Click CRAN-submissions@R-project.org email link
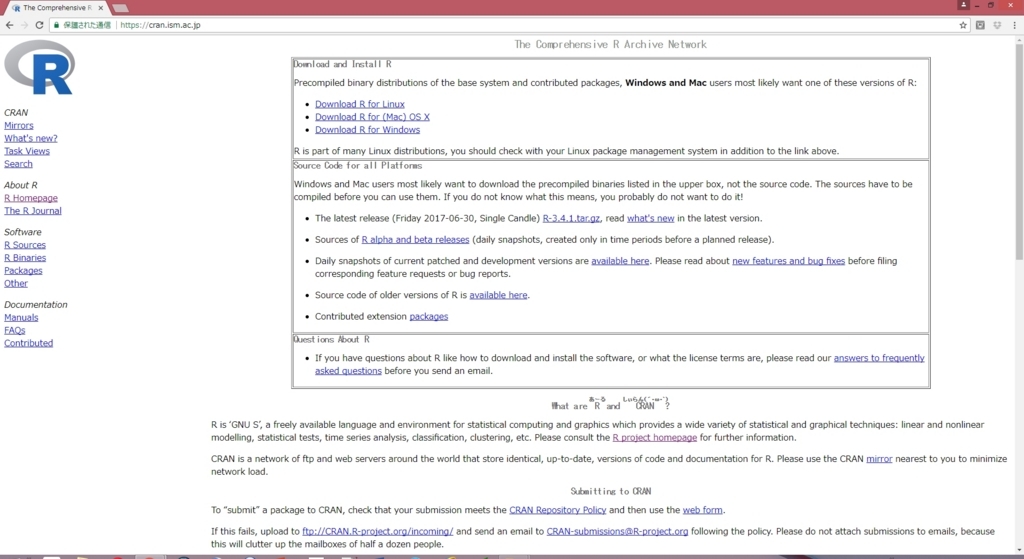 (617, 532)
